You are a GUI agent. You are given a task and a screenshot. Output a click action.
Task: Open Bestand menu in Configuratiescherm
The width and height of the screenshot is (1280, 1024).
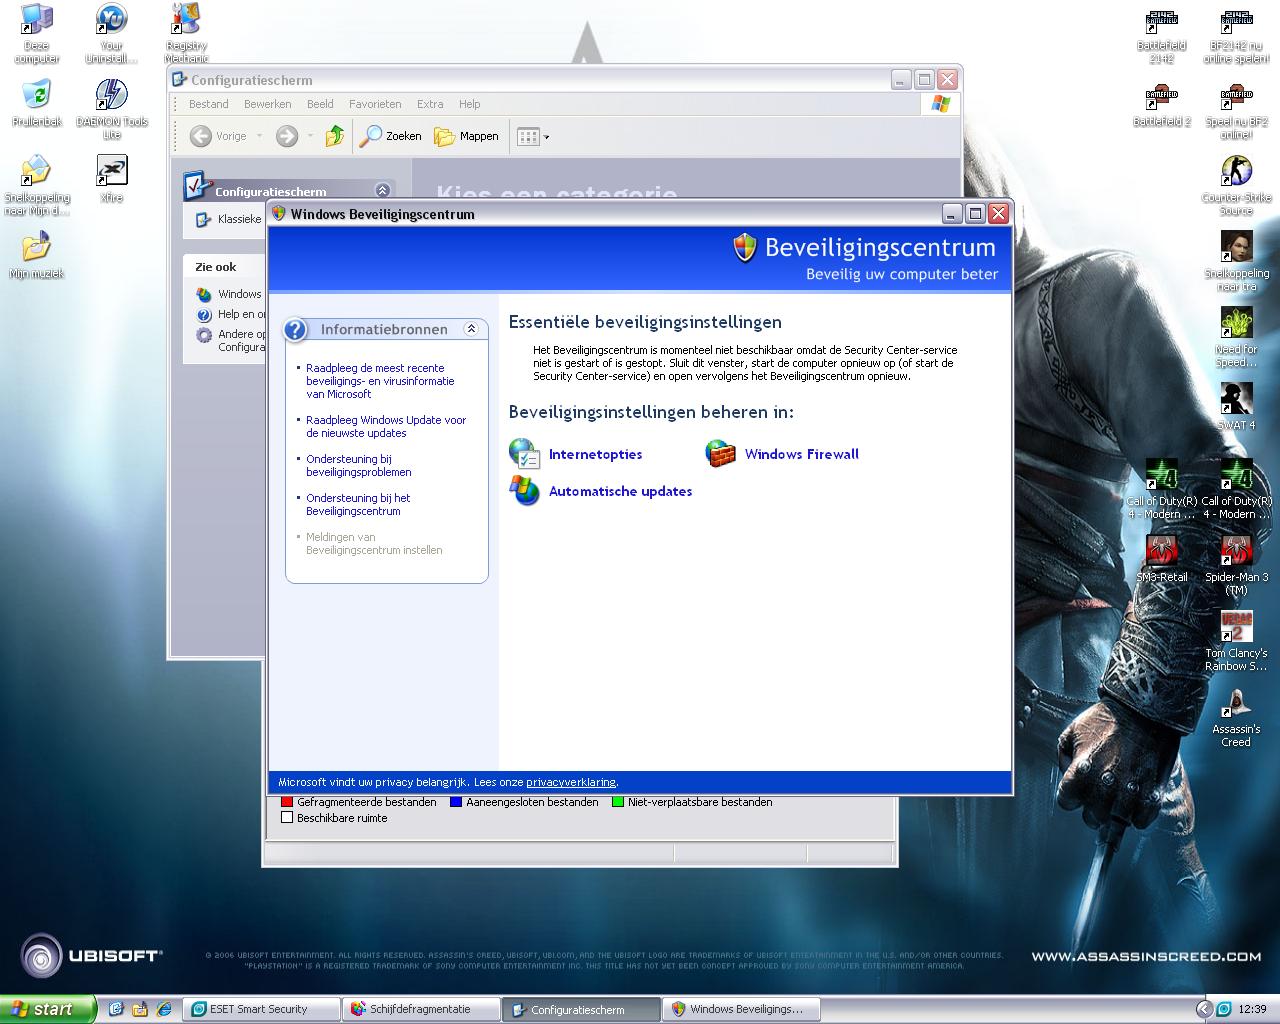pyautogui.click(x=209, y=104)
